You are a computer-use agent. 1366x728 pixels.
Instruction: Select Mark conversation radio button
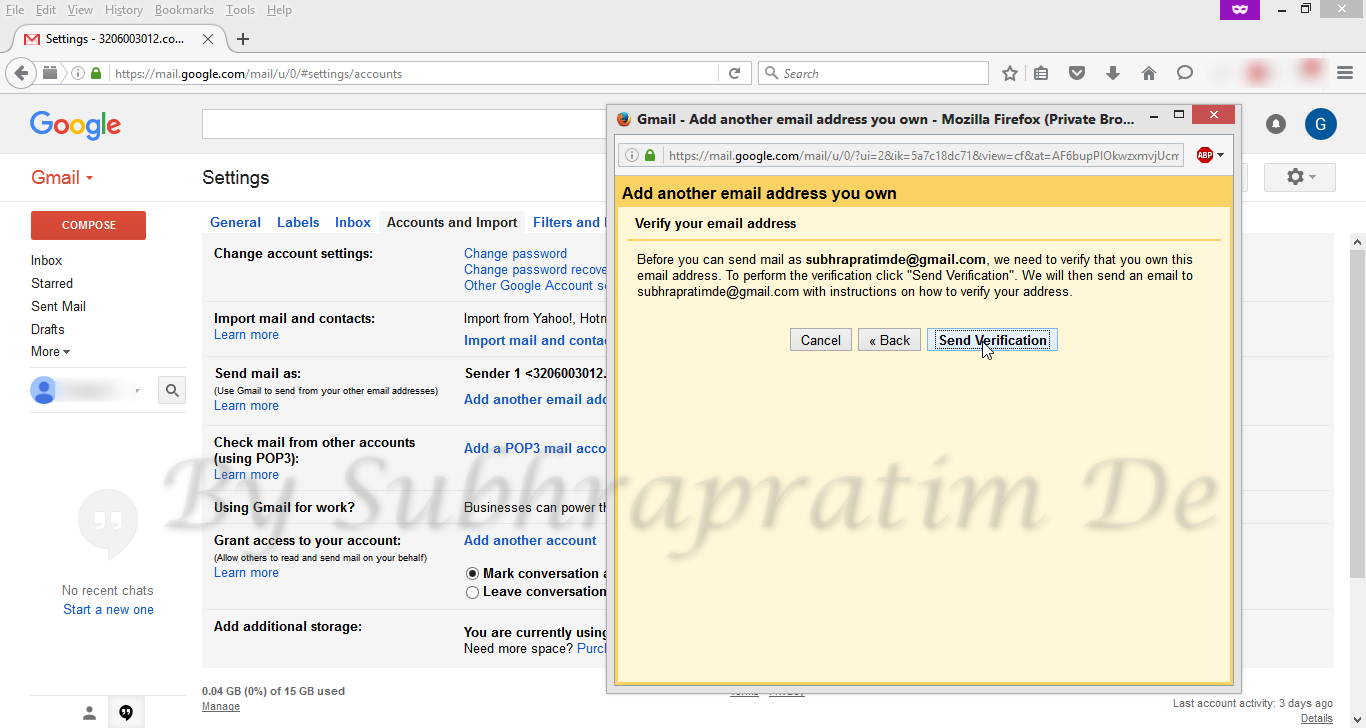472,574
